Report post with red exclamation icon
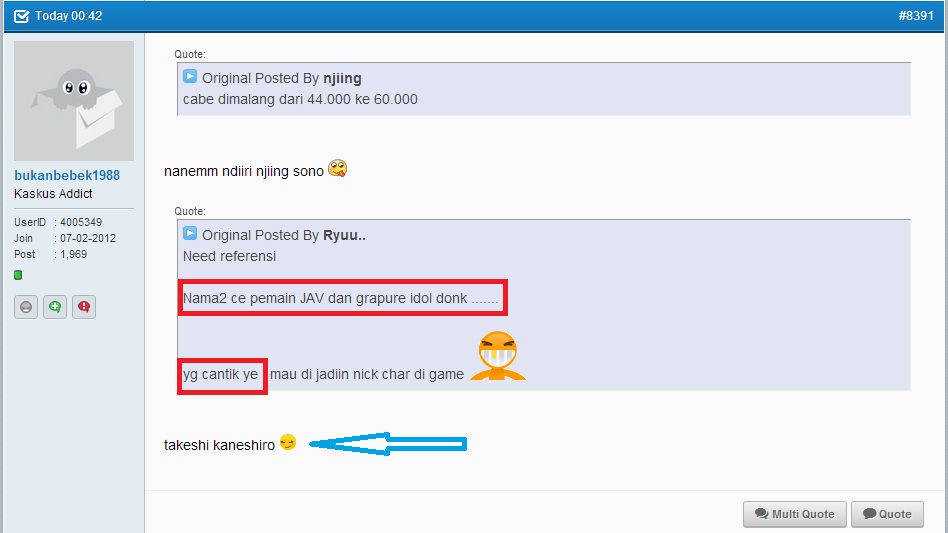The image size is (948, 533). [84, 307]
